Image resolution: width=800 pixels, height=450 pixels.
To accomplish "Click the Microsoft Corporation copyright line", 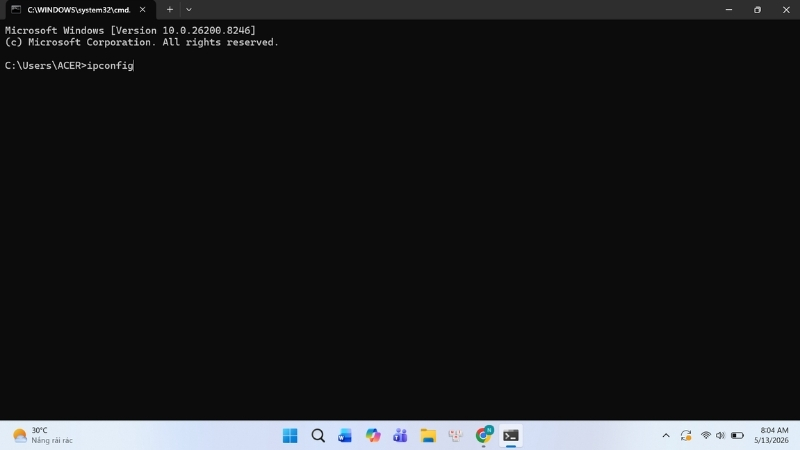I will [141, 42].
